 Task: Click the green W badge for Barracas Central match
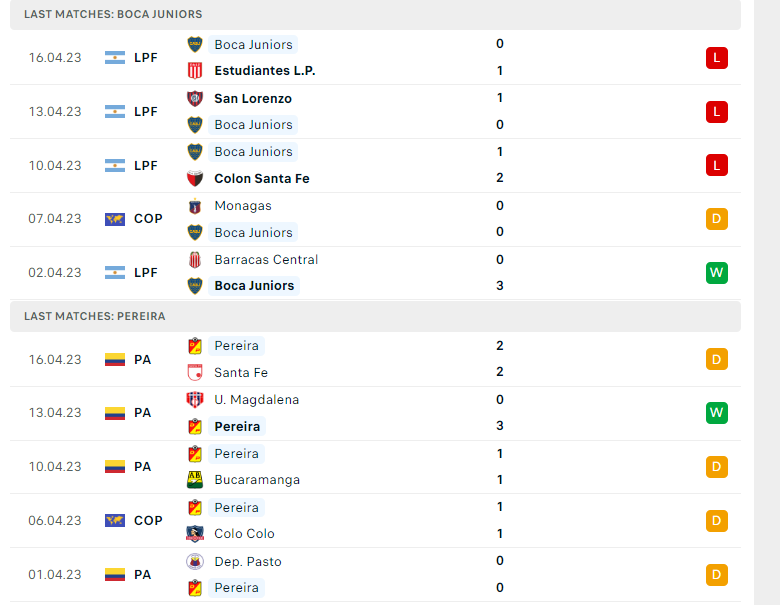pos(716,273)
